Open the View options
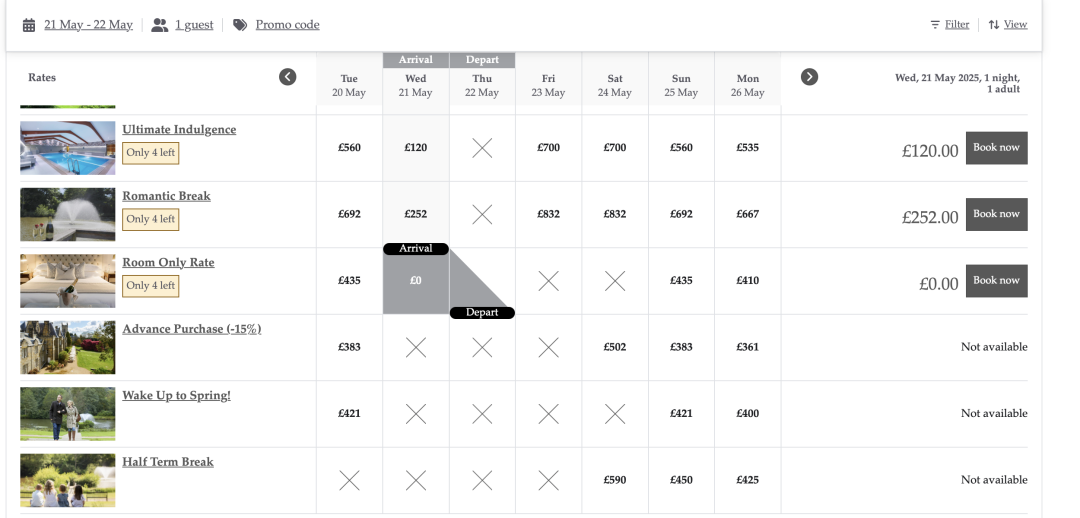Viewport: 1080px width, 518px height. coord(1015,25)
